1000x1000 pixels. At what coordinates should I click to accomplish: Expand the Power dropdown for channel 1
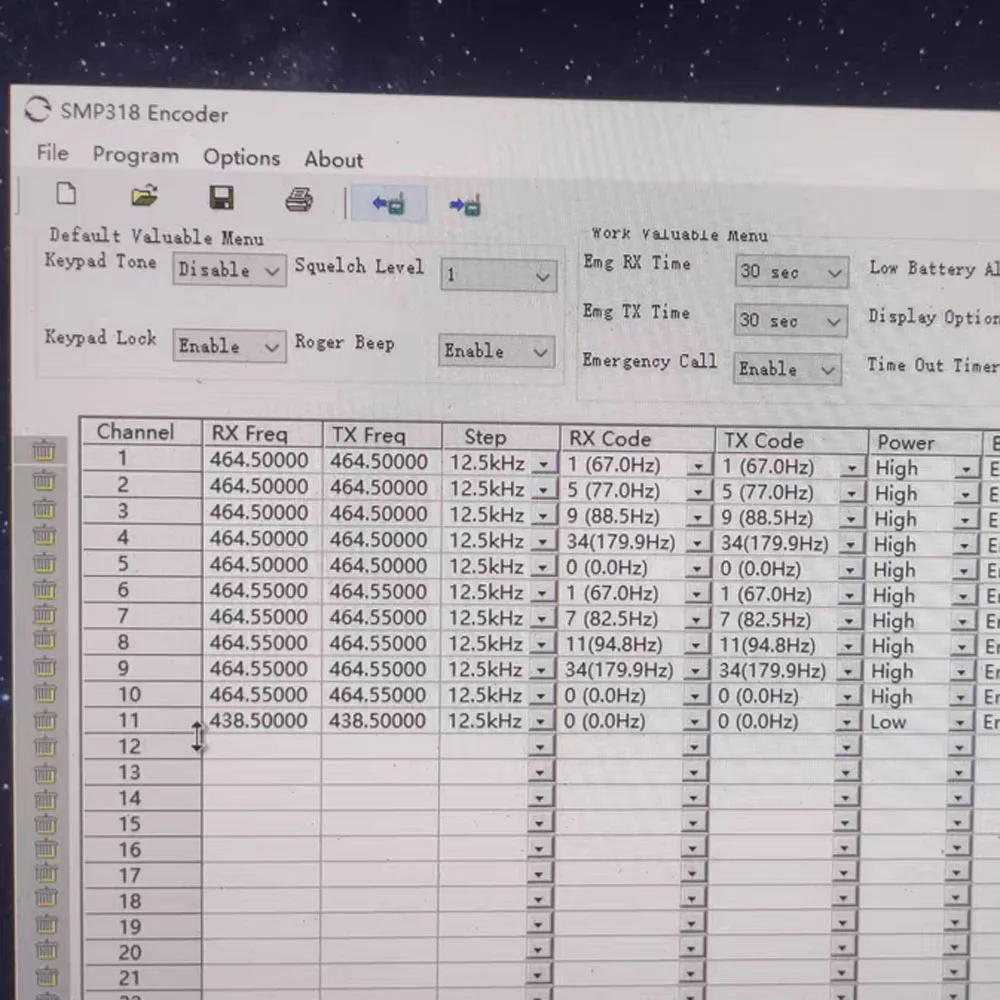[967, 469]
